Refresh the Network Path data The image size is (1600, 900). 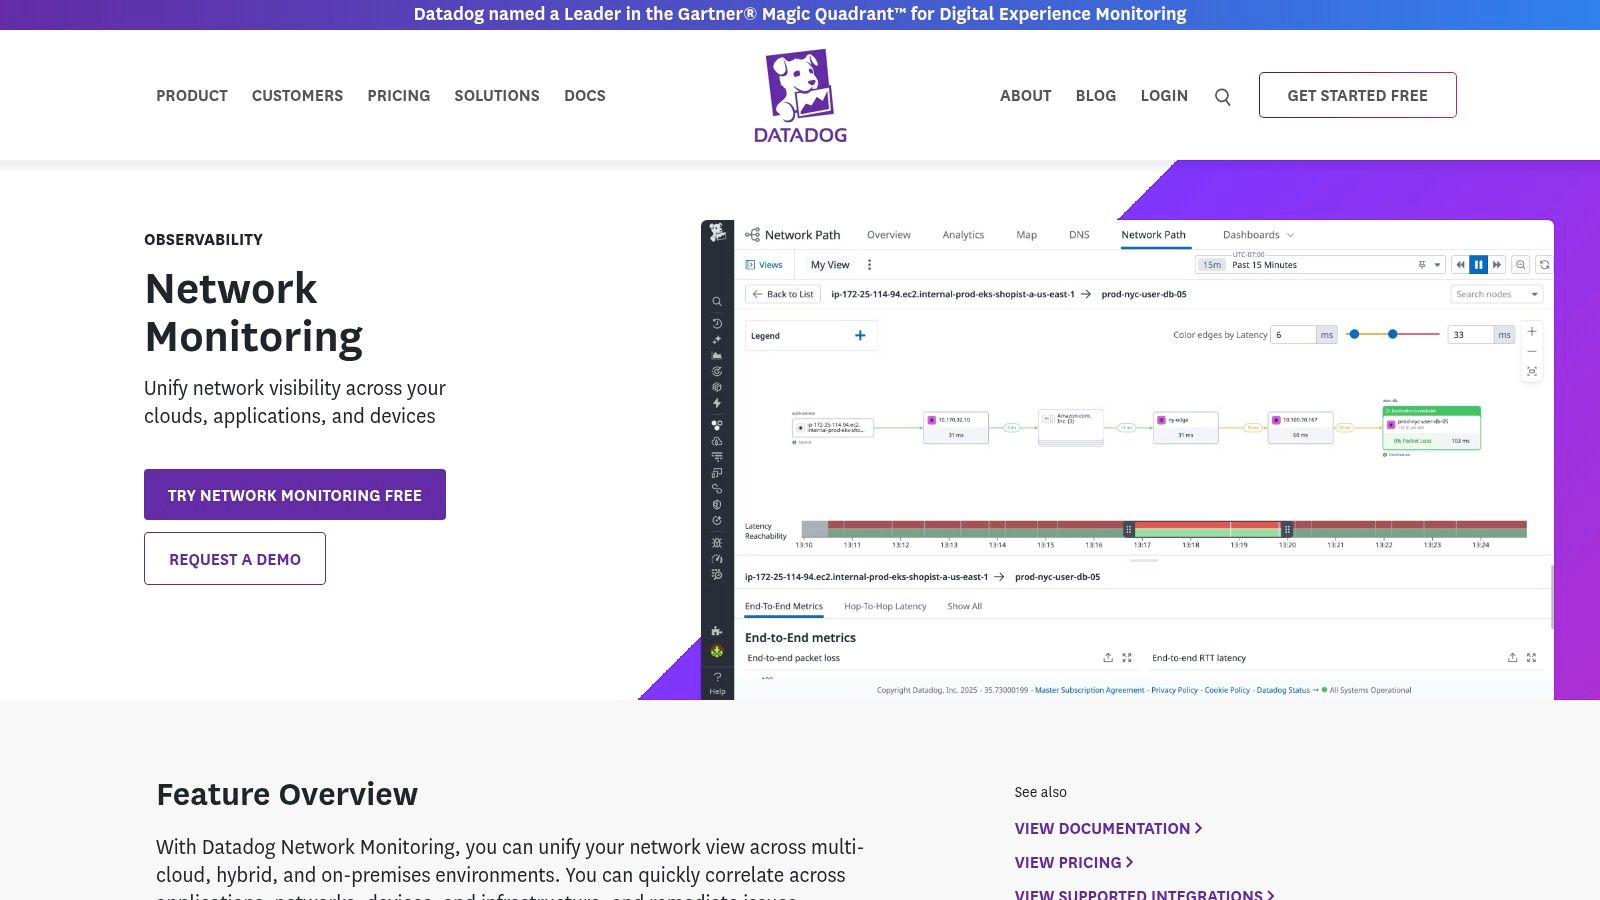point(1544,264)
